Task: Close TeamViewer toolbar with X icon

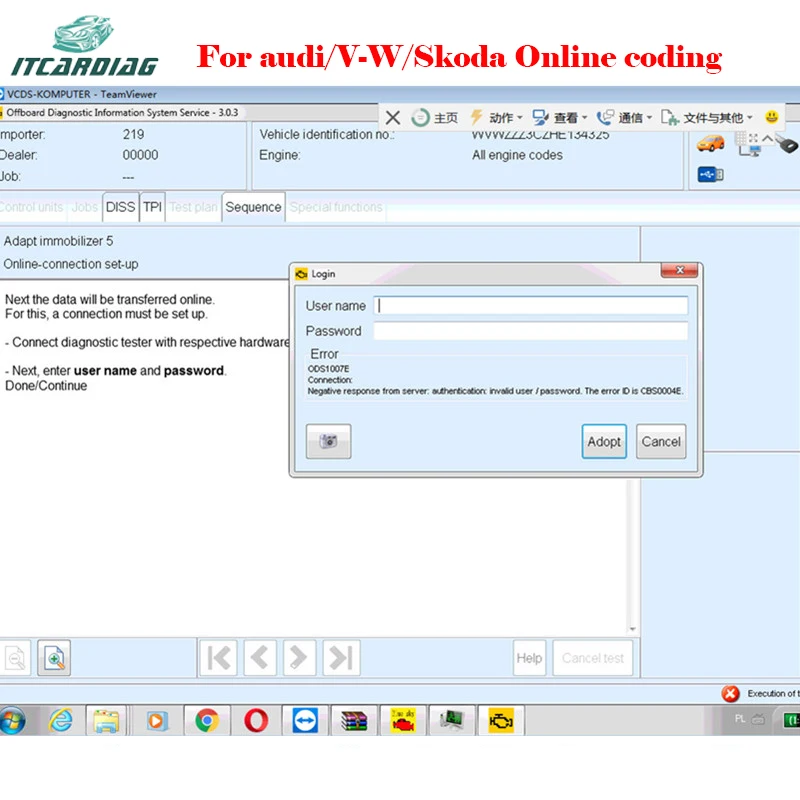Action: [393, 118]
